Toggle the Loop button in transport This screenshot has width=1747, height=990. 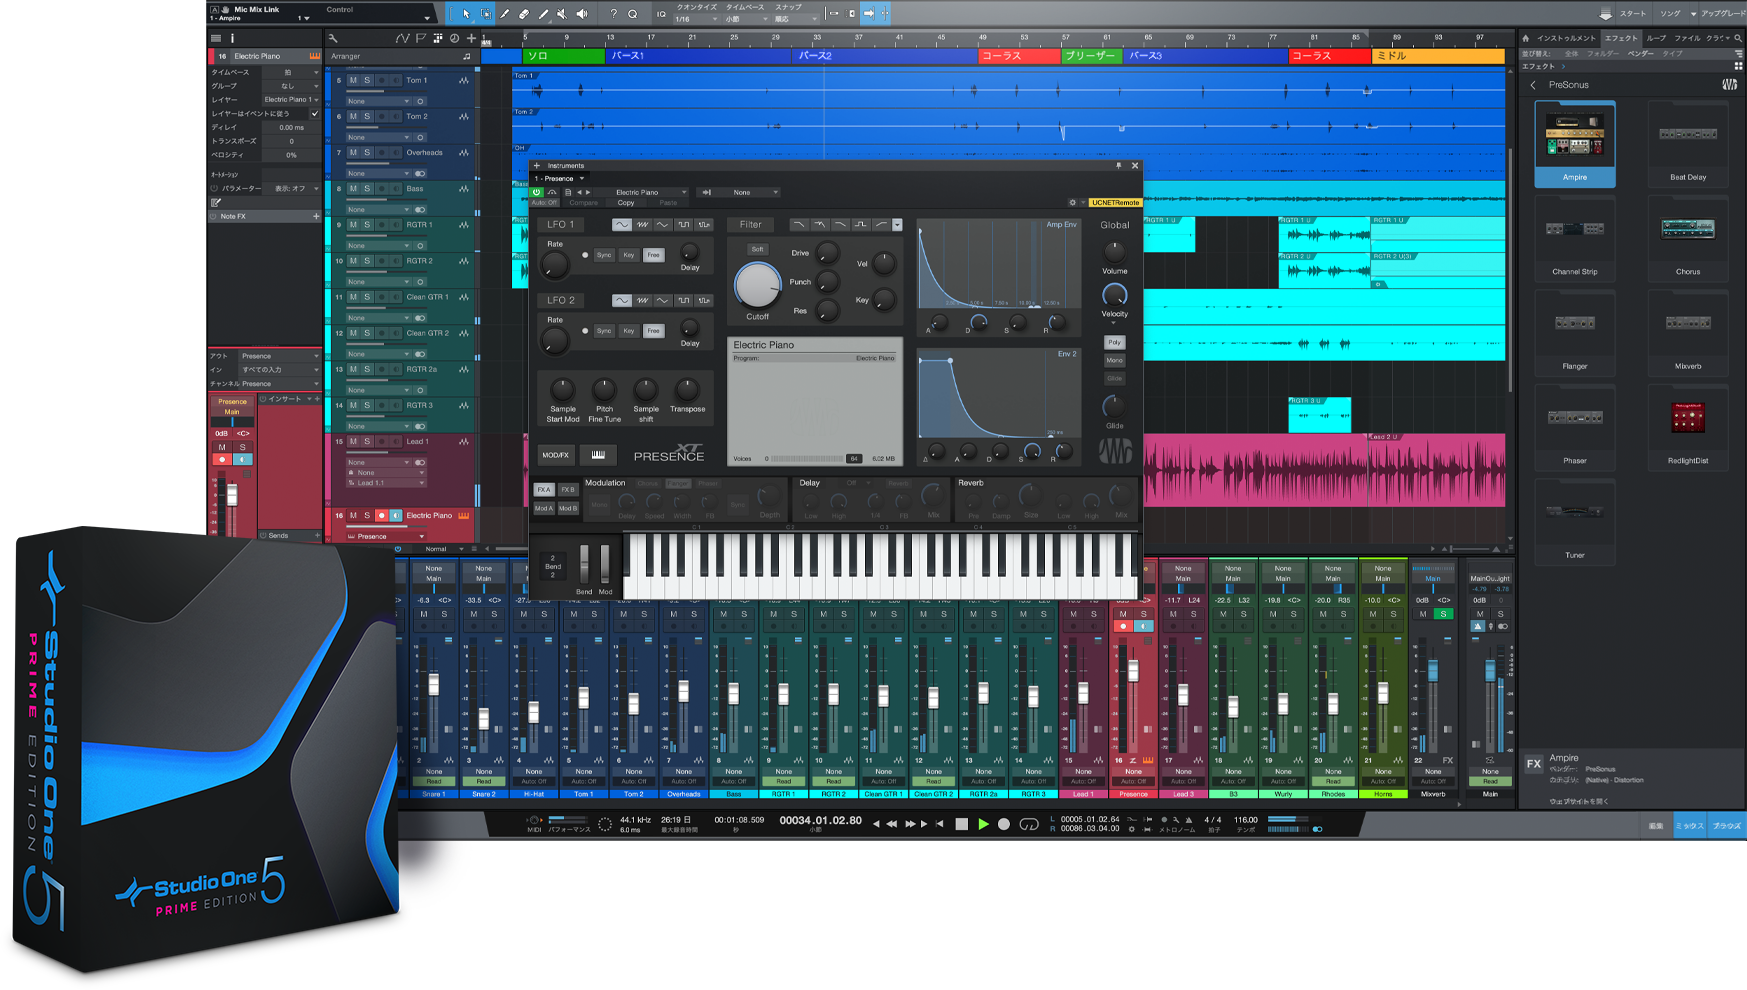[x=1029, y=824]
